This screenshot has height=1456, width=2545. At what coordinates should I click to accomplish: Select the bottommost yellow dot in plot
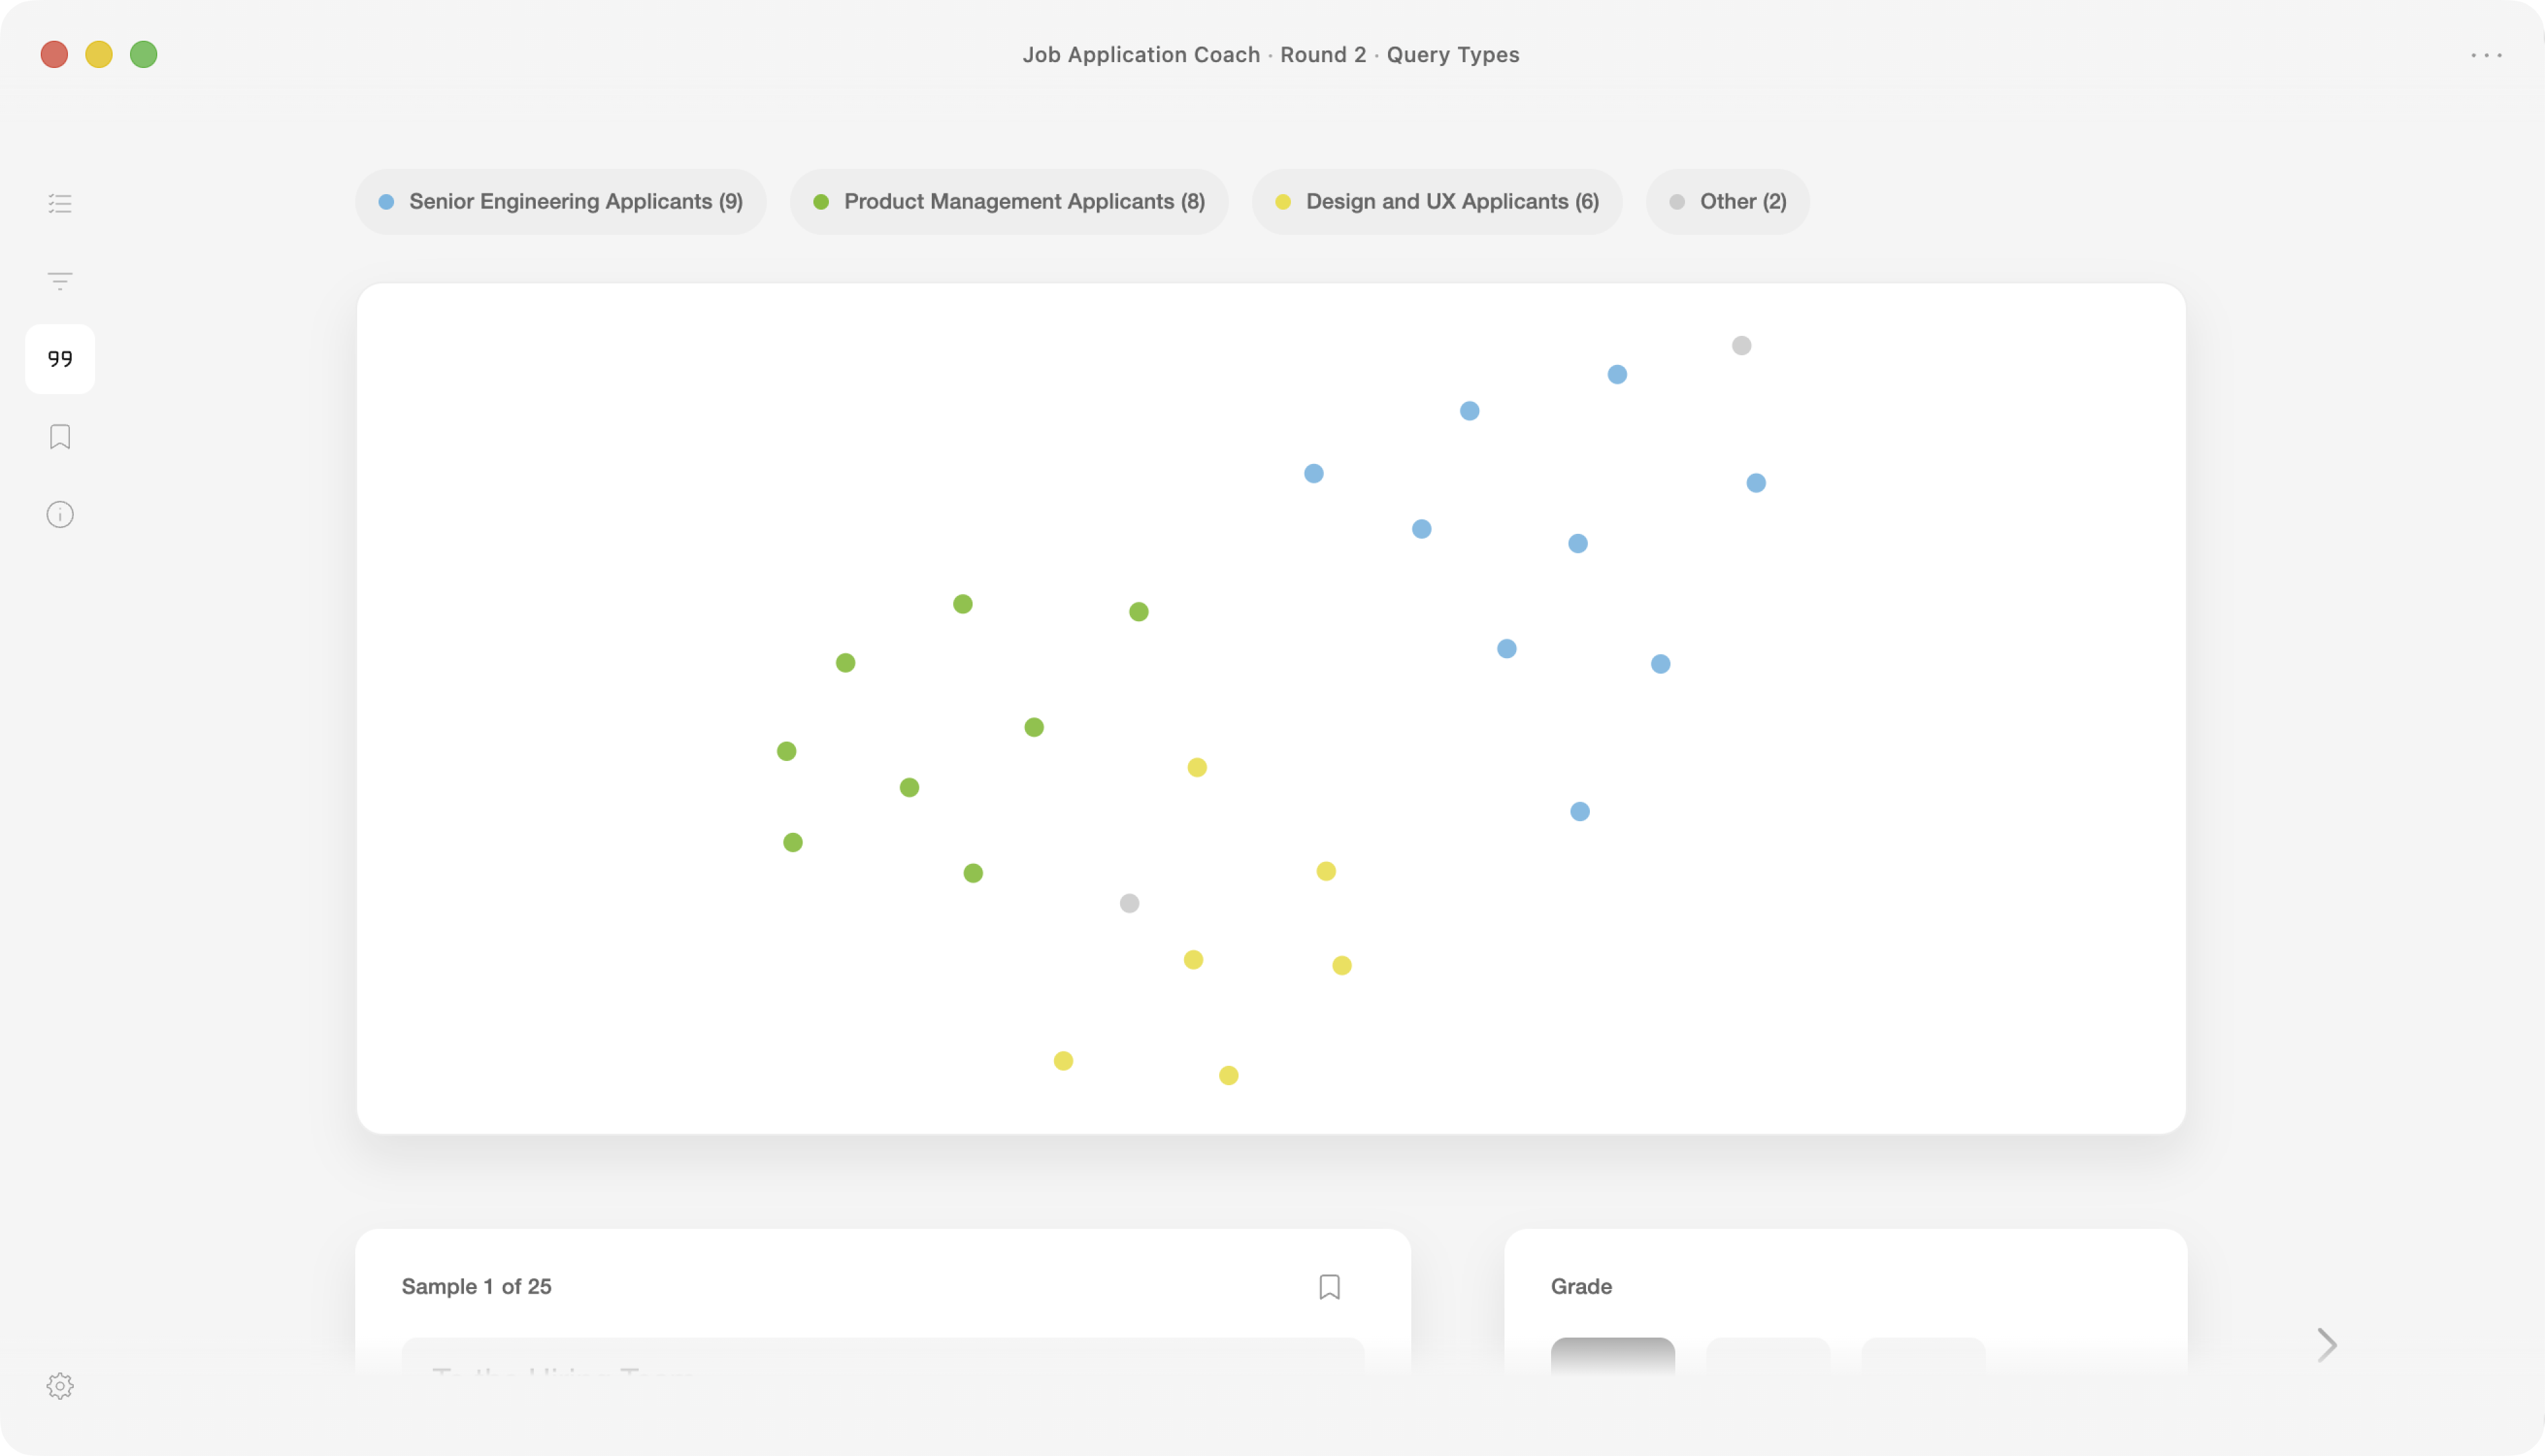tap(1229, 1076)
